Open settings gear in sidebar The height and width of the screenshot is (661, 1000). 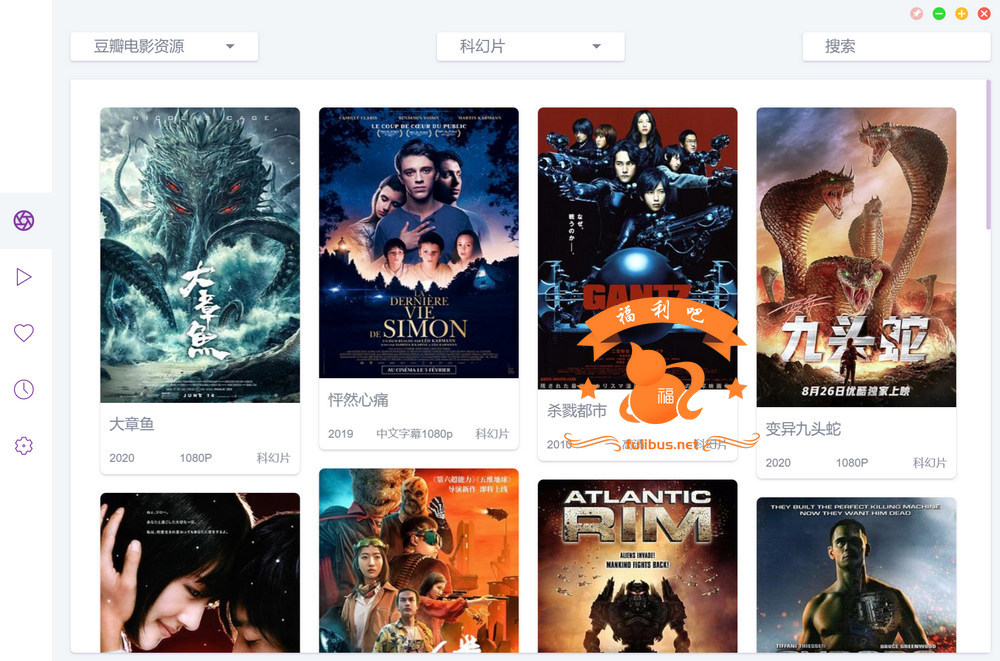[x=24, y=445]
